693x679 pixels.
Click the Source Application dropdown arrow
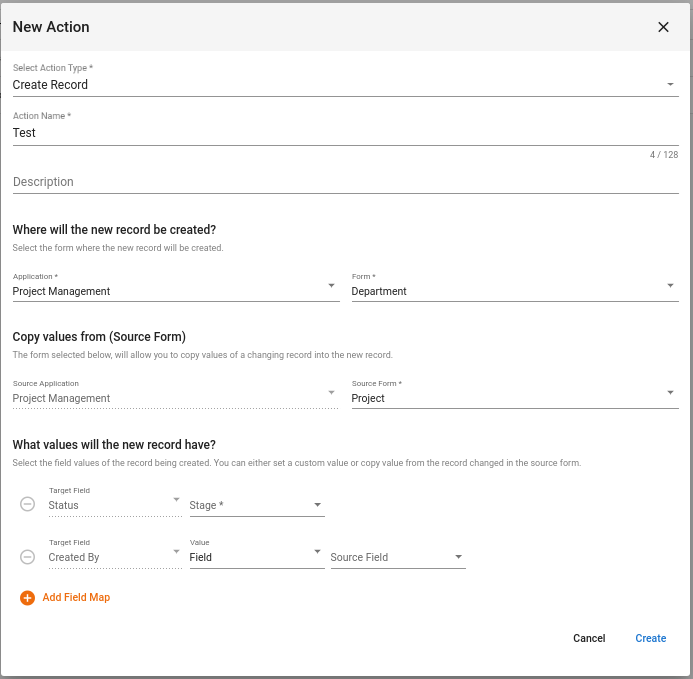331,393
